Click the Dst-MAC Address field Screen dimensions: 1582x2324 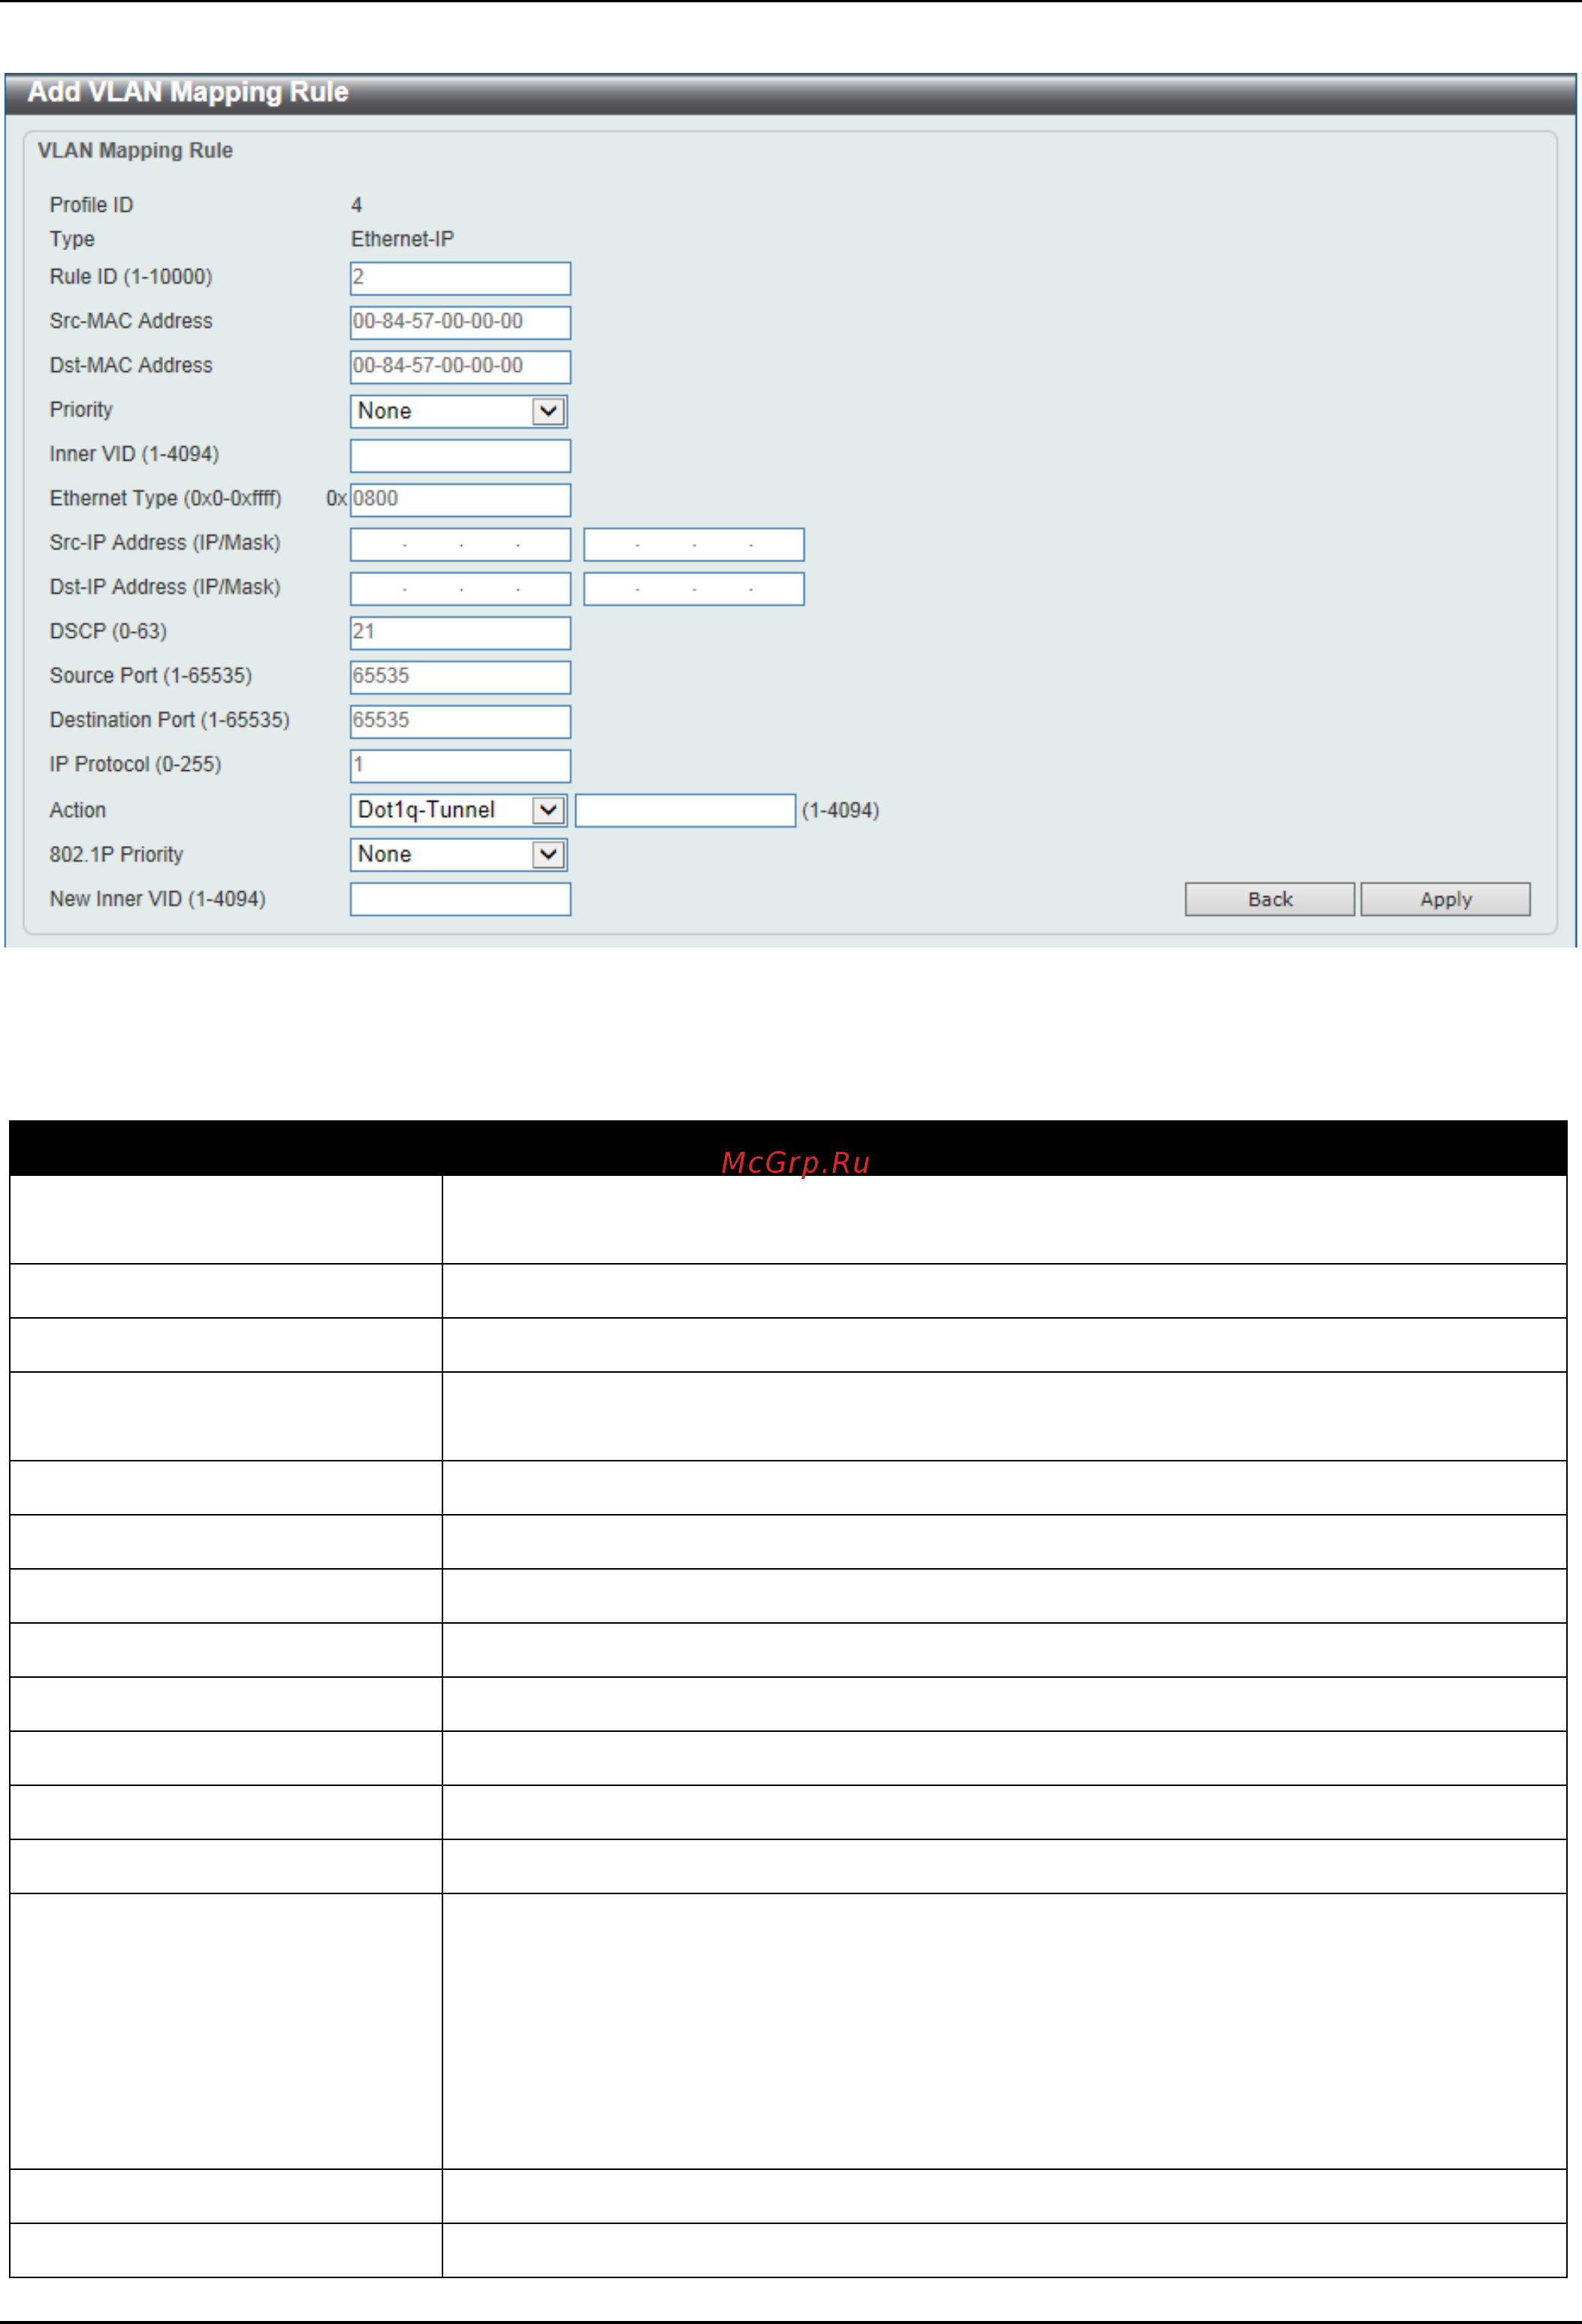(x=460, y=367)
